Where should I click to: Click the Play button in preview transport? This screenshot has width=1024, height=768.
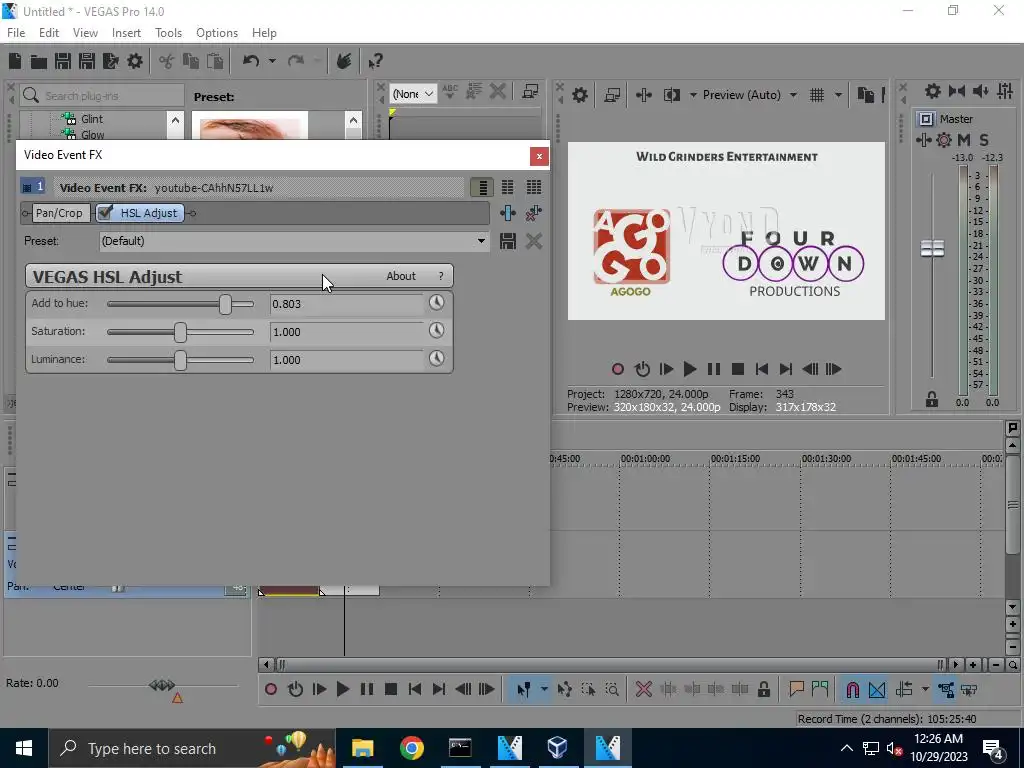(x=689, y=369)
